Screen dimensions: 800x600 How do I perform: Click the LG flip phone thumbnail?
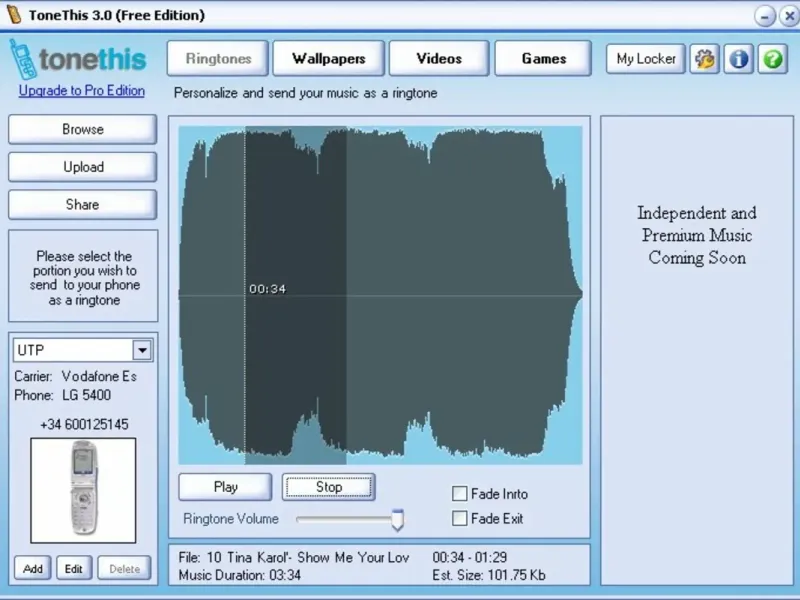(83, 490)
